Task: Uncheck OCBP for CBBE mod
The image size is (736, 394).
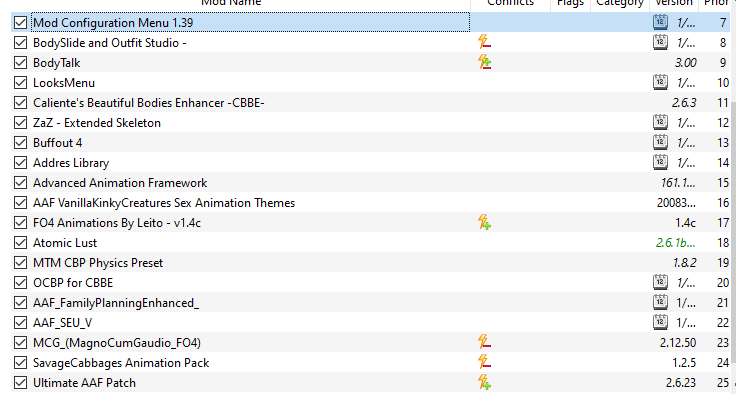Action: click(20, 283)
